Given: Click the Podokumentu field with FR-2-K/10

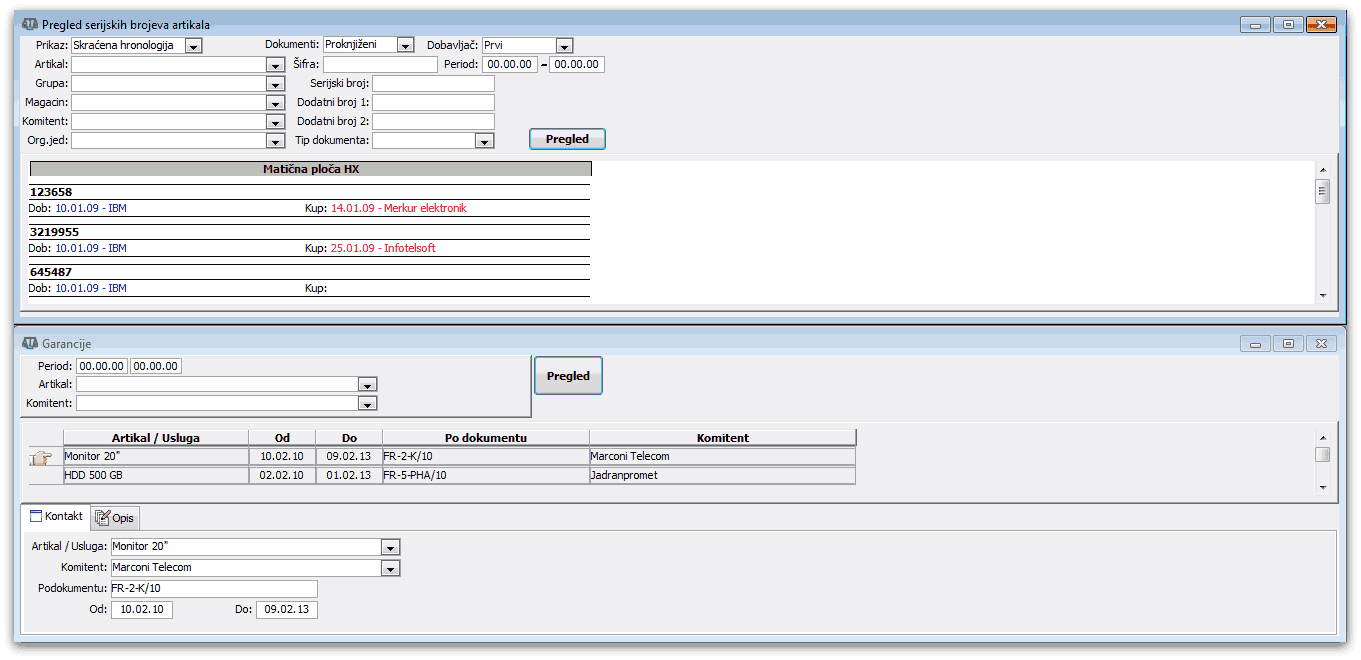Looking at the screenshot, I should [213, 589].
